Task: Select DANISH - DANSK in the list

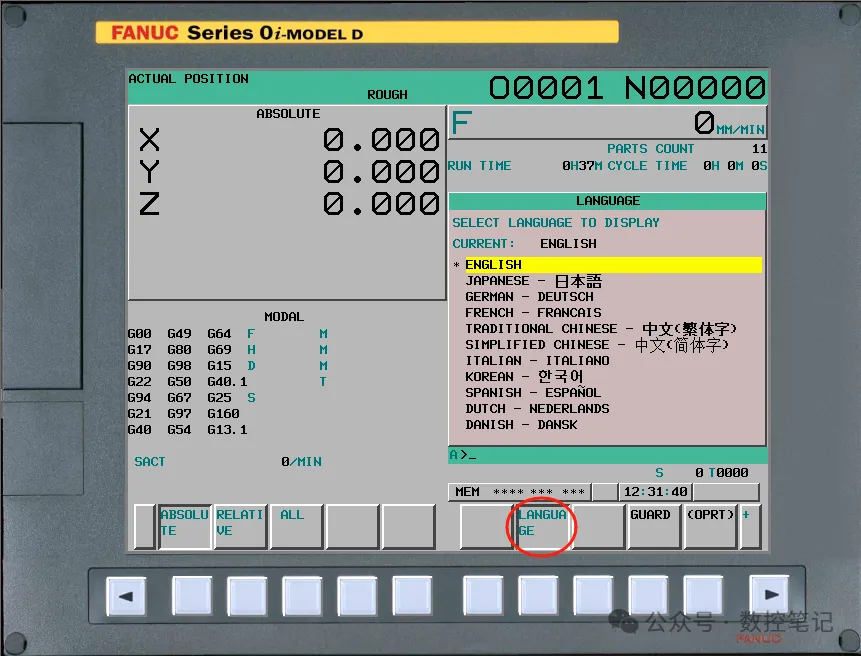Action: coord(521,424)
